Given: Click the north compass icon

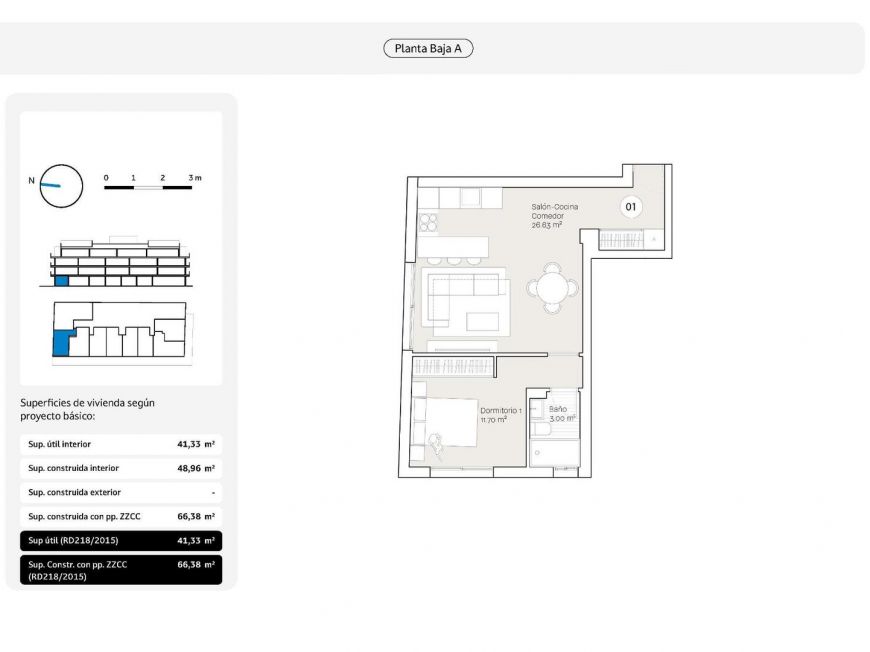Looking at the screenshot, I should (x=61, y=185).
